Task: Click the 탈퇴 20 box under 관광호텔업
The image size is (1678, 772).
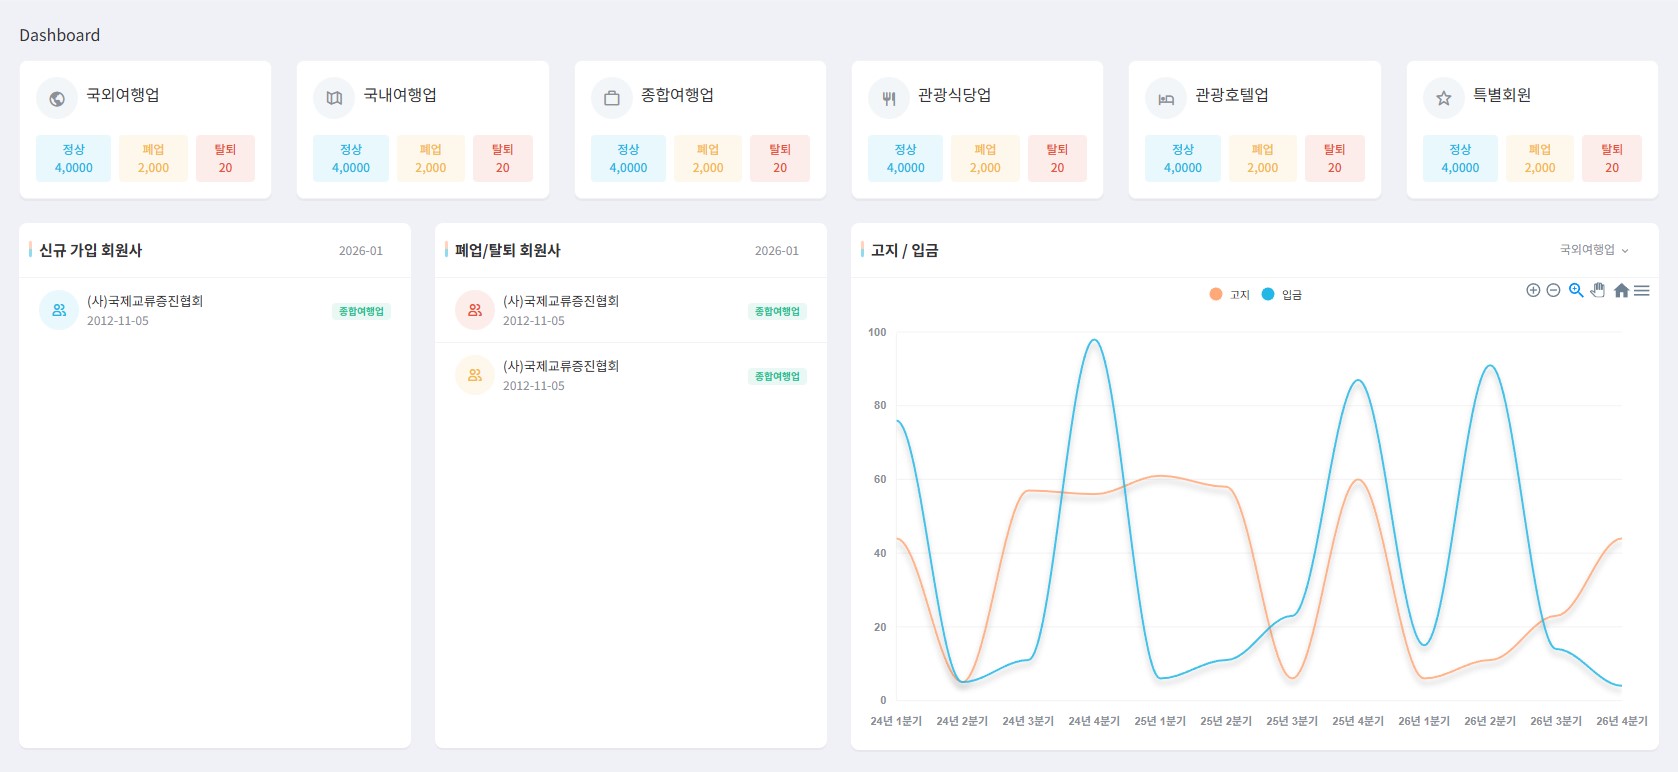Action: pyautogui.click(x=1334, y=158)
